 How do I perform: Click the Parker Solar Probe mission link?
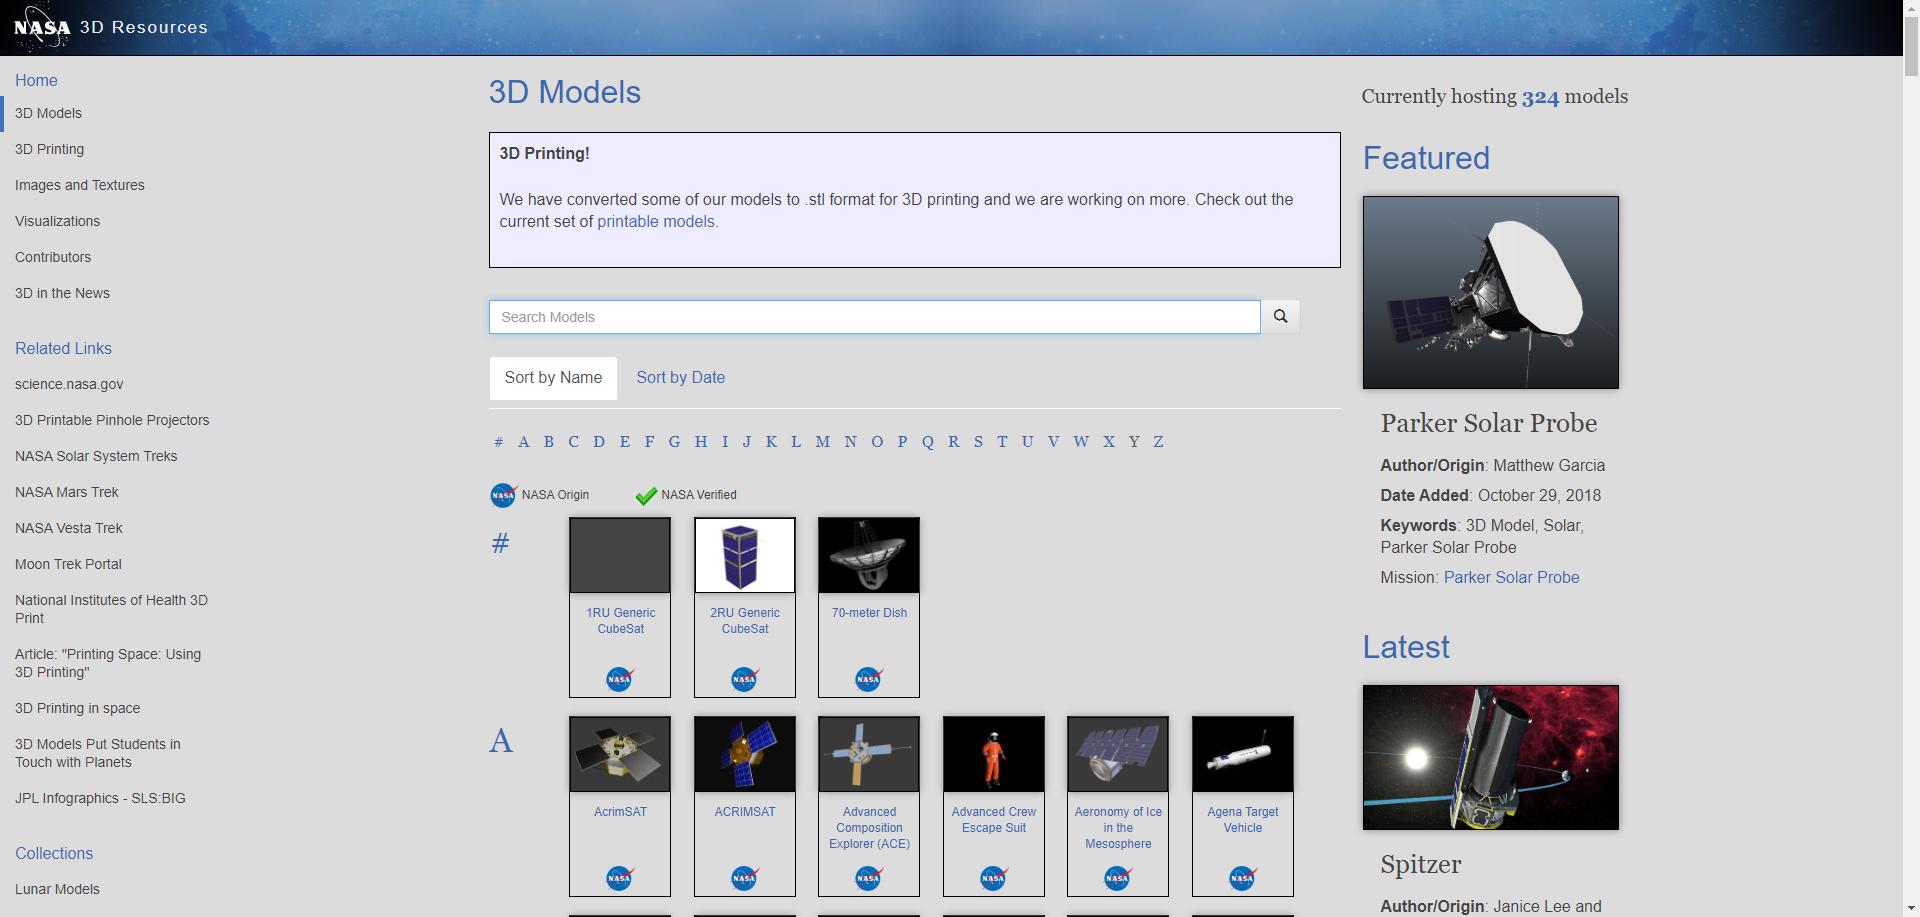[x=1511, y=578]
